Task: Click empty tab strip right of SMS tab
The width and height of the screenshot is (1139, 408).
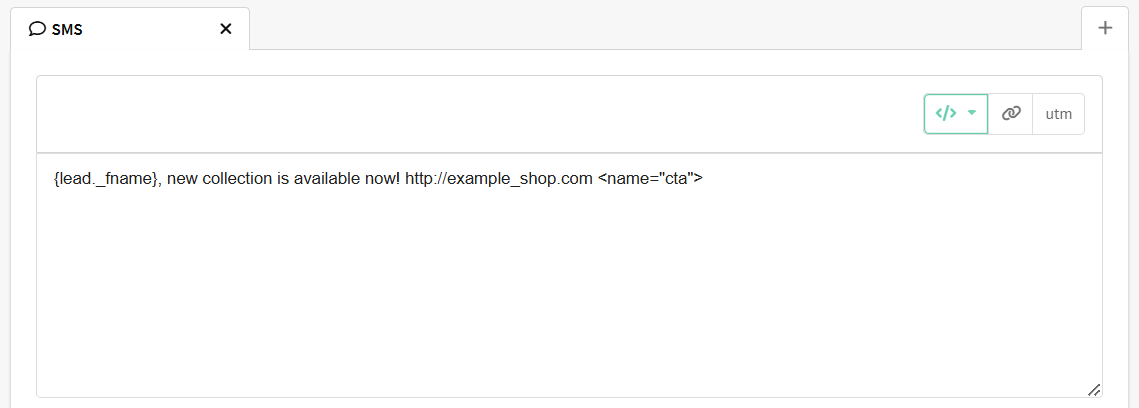Action: 665,28
